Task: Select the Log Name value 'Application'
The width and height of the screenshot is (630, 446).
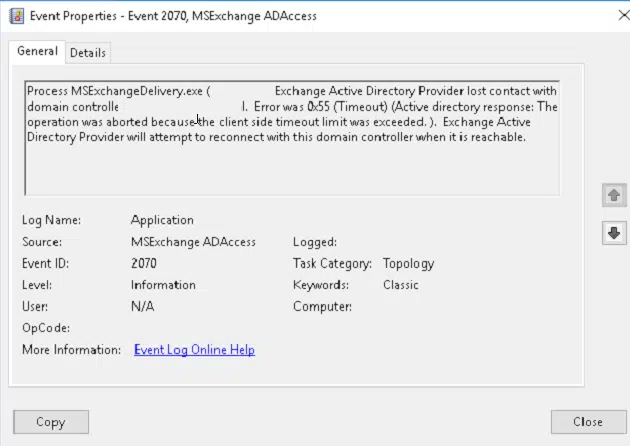Action: click(162, 220)
